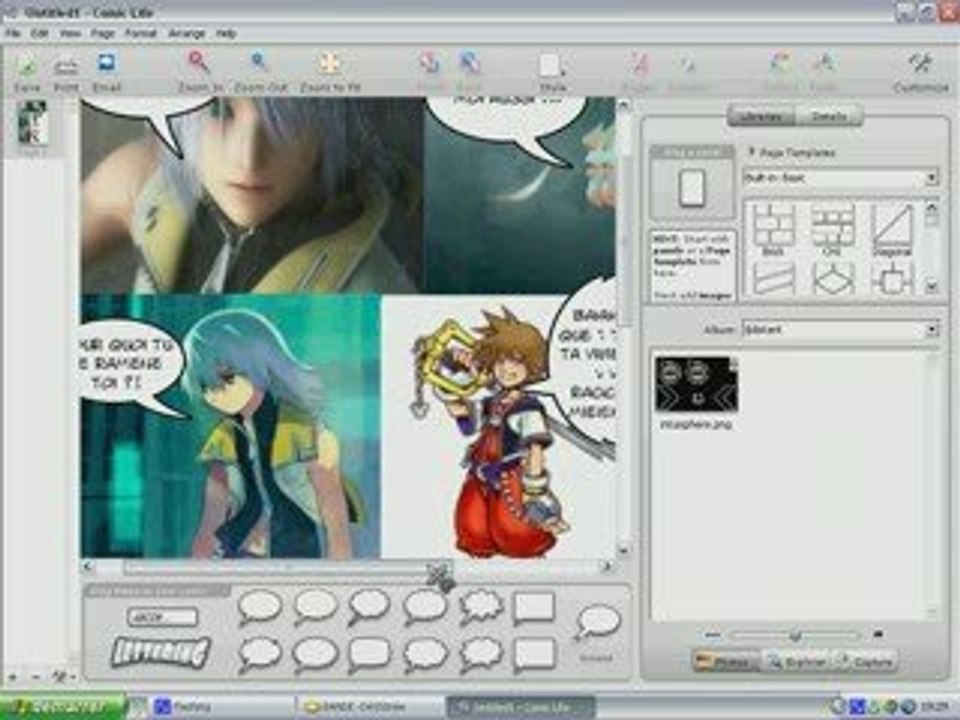
Task: Click the templates list scroll-down arrow
Action: click(931, 285)
